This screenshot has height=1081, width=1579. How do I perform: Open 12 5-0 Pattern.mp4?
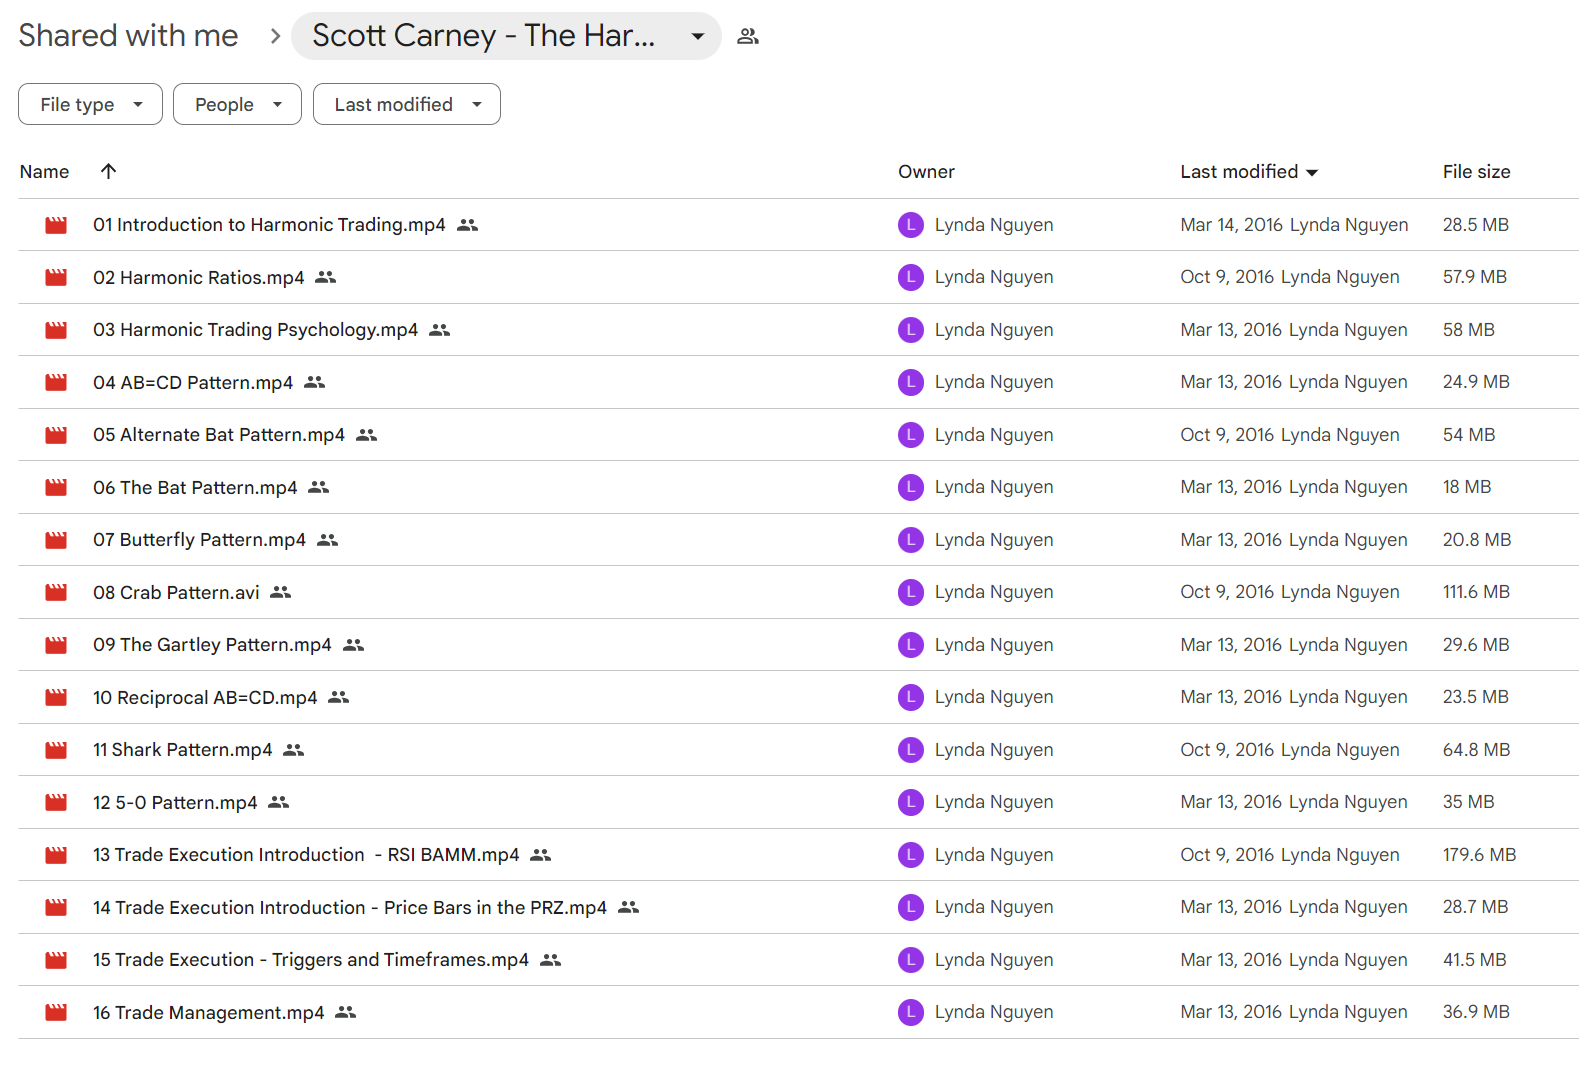pyautogui.click(x=175, y=802)
